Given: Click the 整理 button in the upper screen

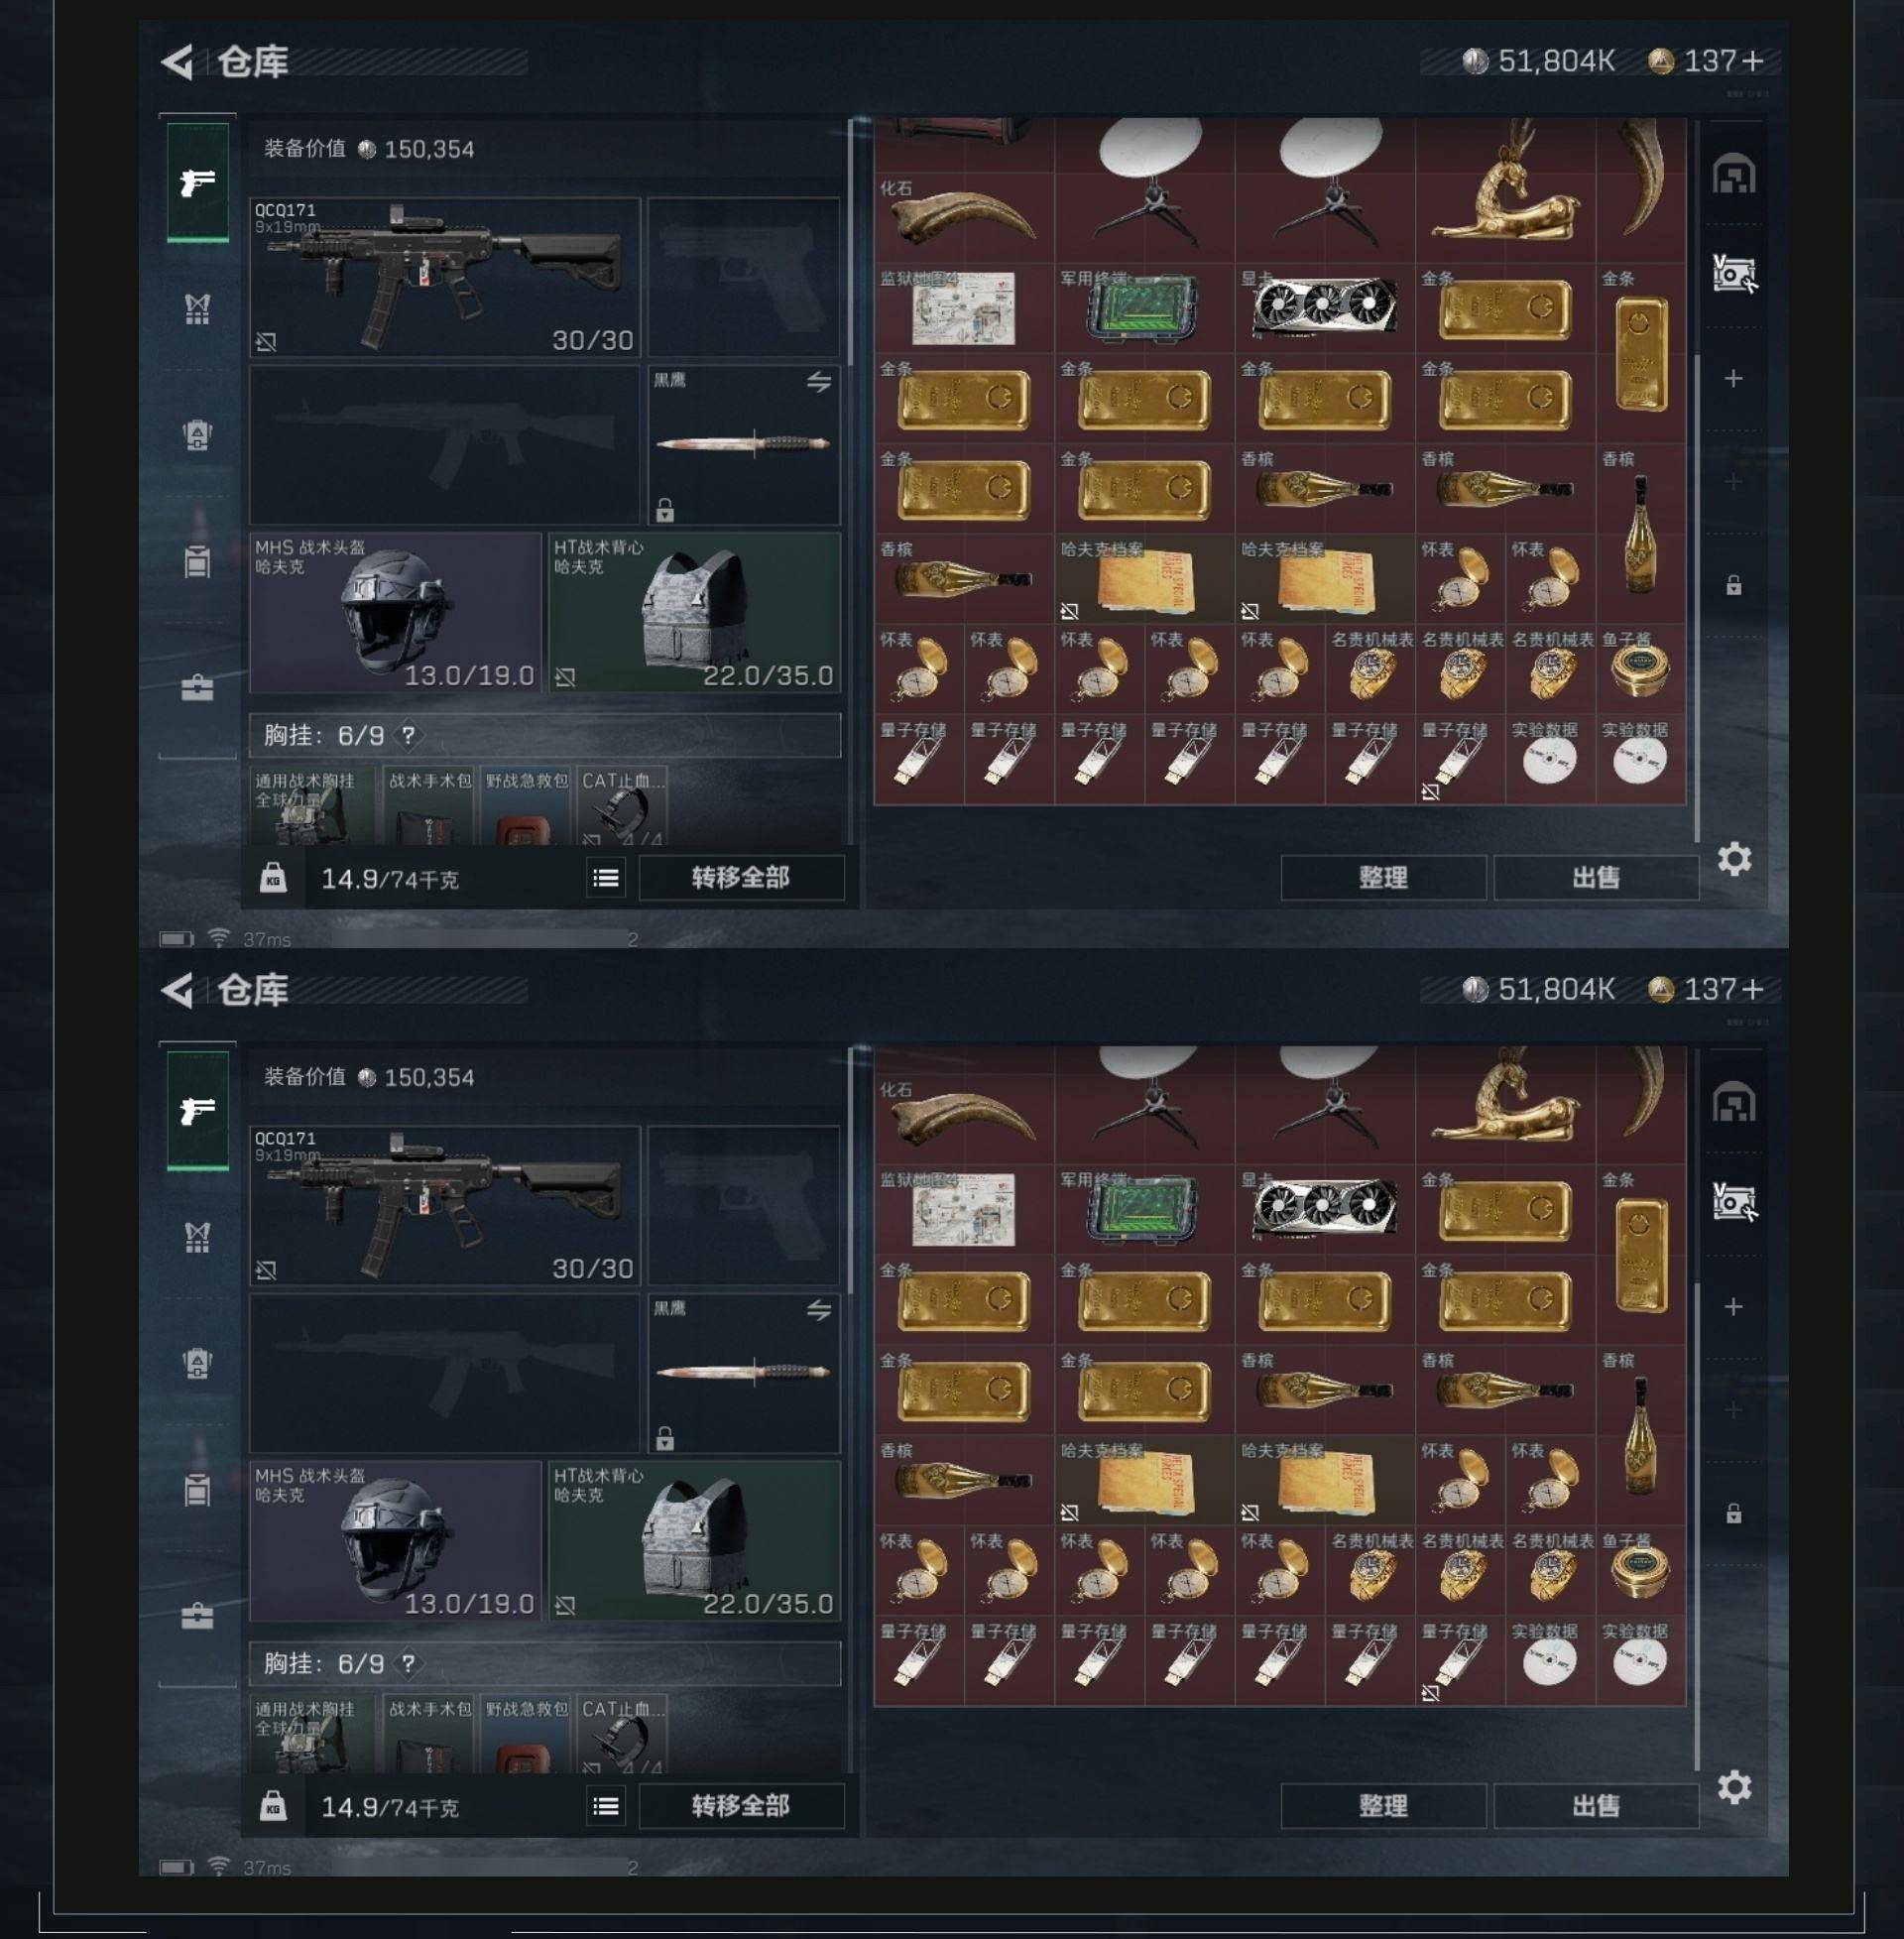Looking at the screenshot, I should [1383, 878].
